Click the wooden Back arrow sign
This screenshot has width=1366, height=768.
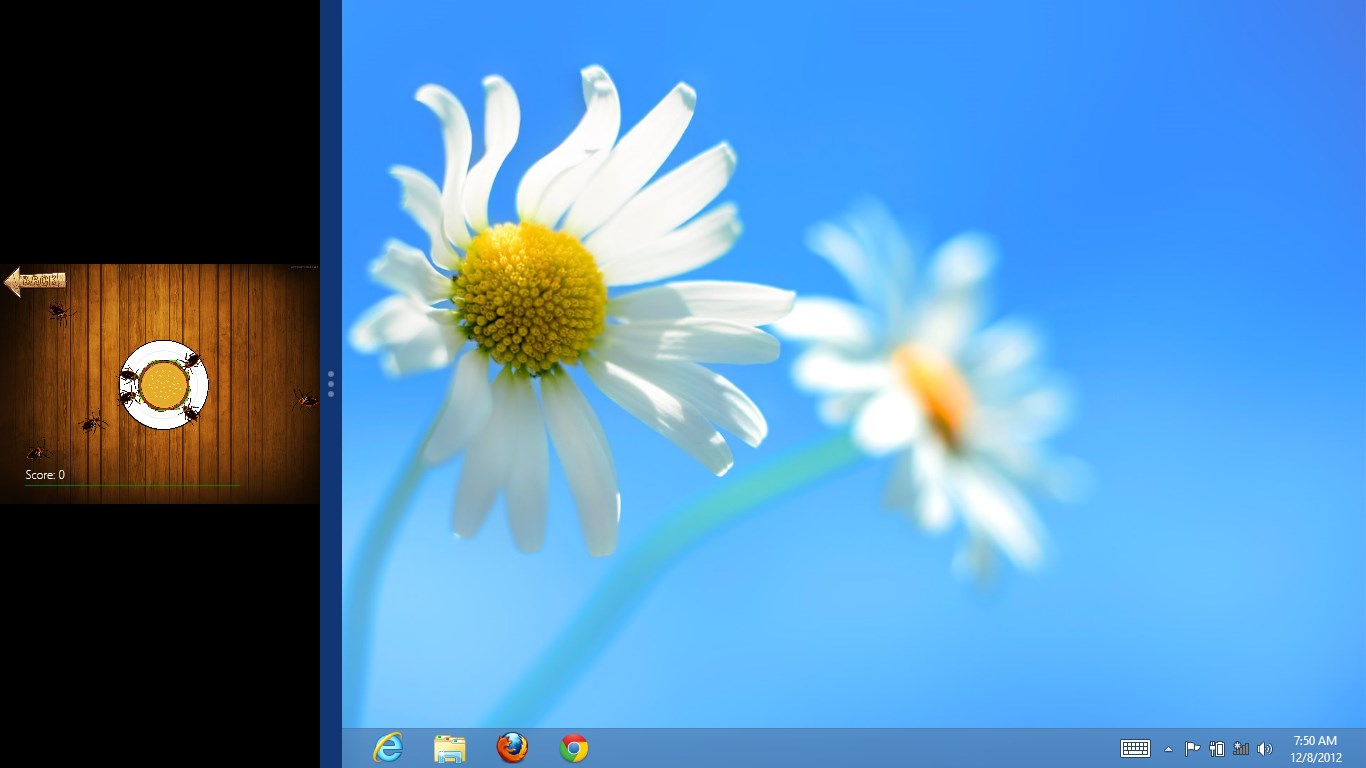point(35,281)
